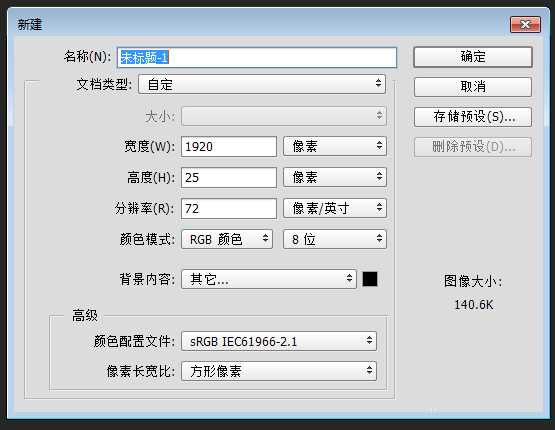
Task: Click the 图像大小 value 140.6K
Action: coord(473,305)
